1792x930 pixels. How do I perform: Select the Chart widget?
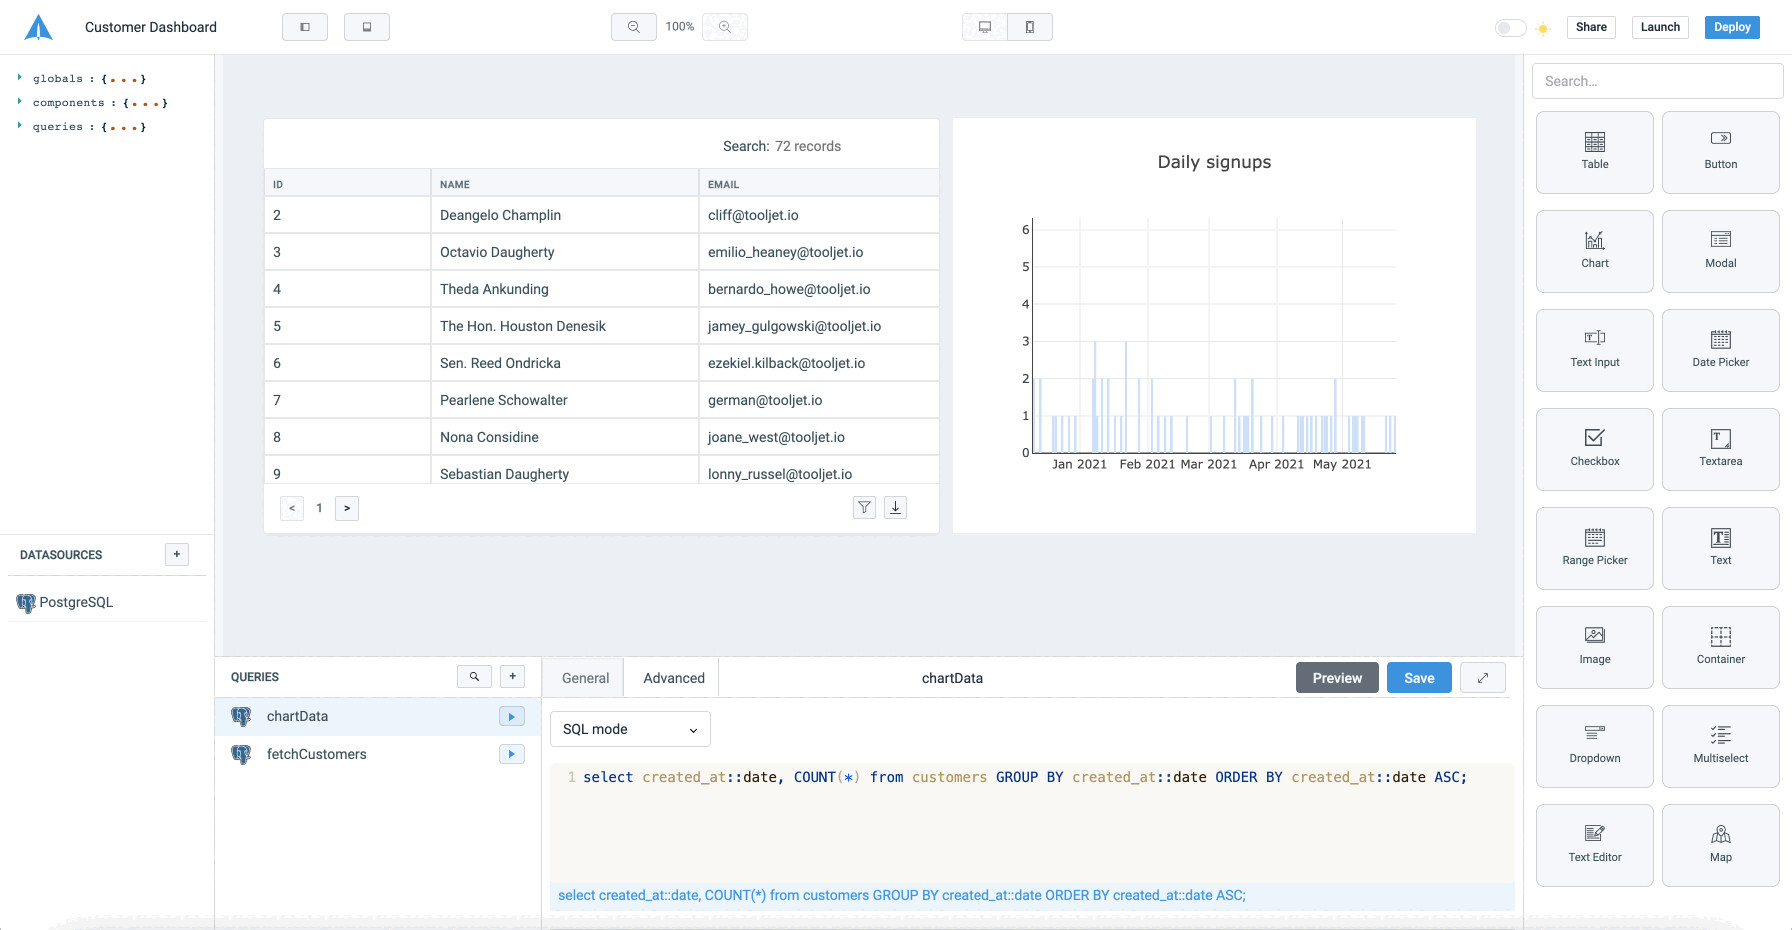pos(1594,250)
